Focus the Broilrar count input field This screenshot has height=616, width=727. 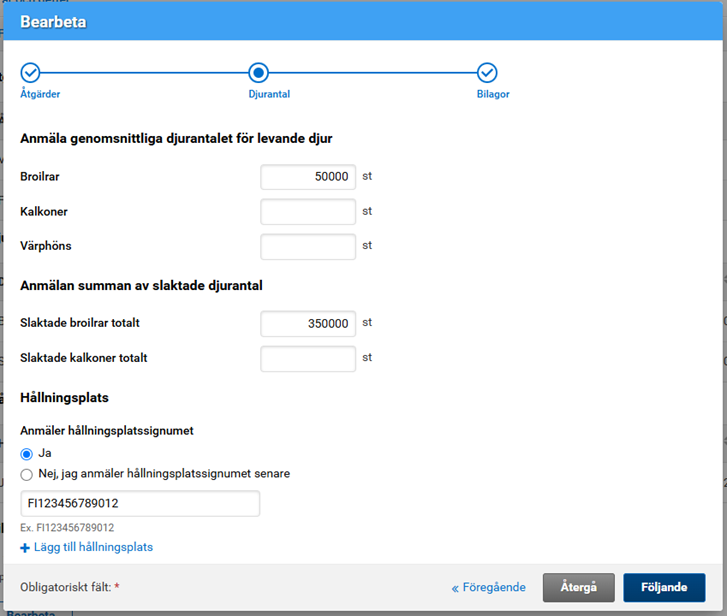point(308,177)
